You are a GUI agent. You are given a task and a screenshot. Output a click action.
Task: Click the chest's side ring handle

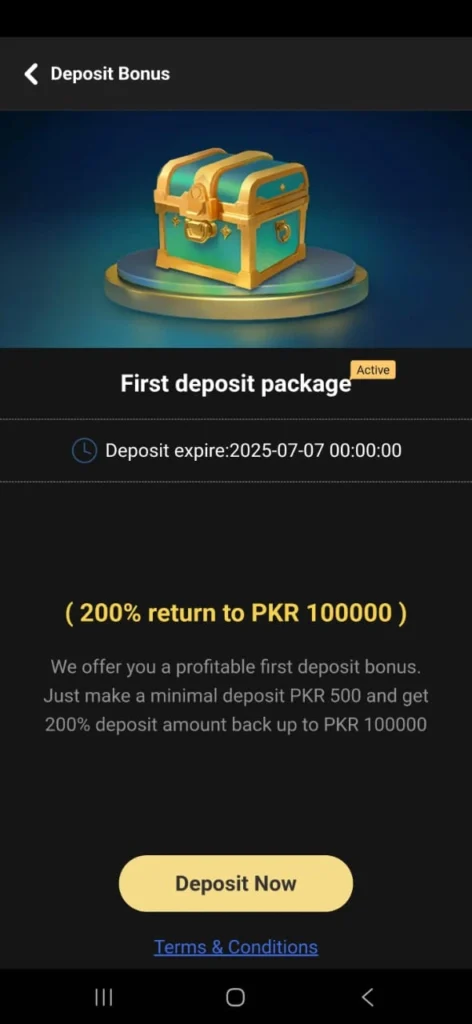click(x=283, y=230)
